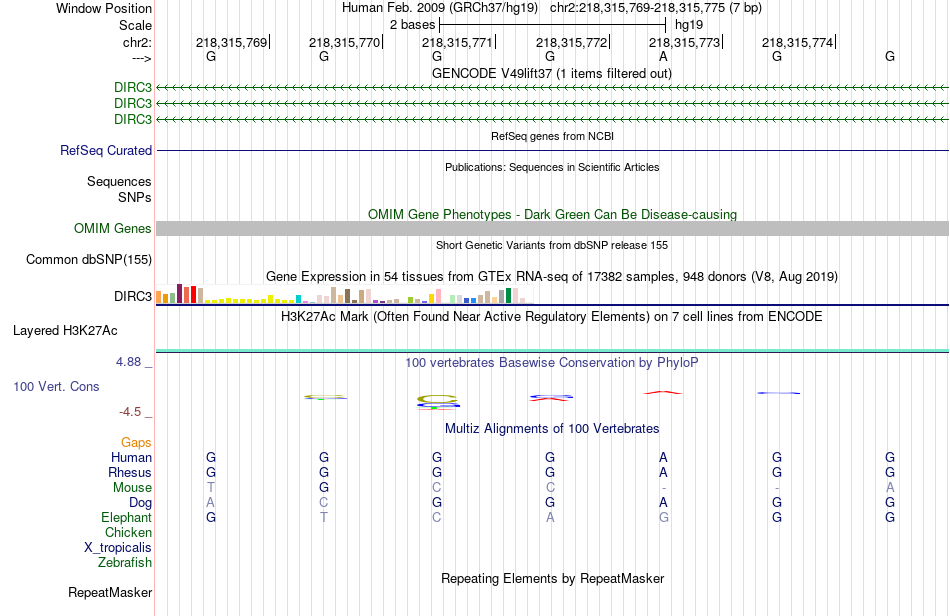Screen dimensions: 950x616
Task: Click the sequence direction arrow --->
Action: pos(141,58)
